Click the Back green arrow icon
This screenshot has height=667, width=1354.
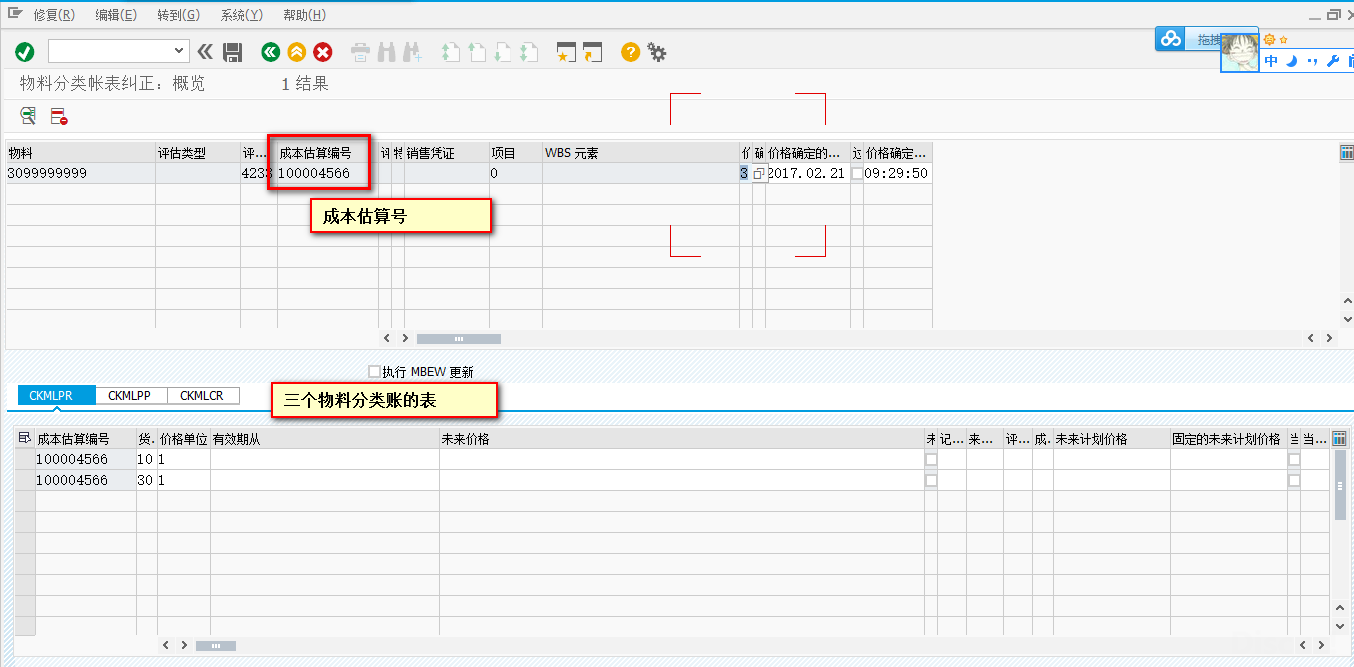(270, 51)
